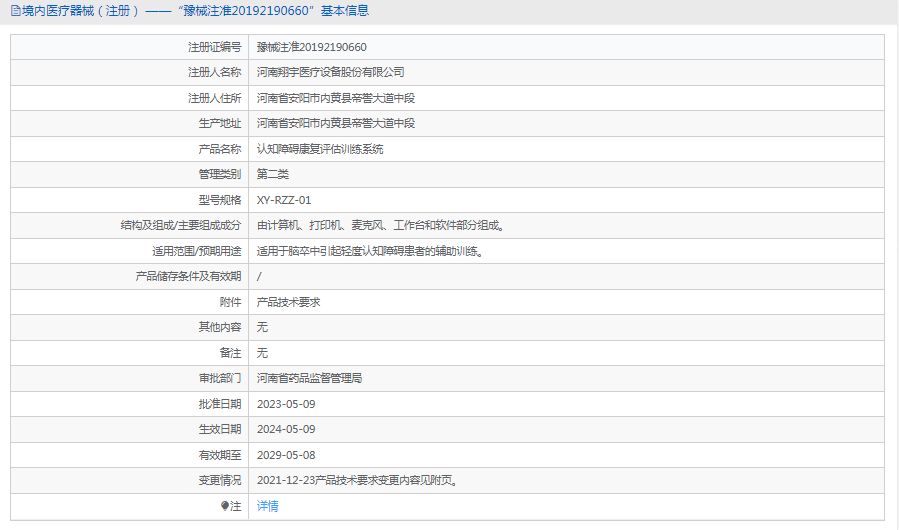Click the 结构及组成/主要组成成分 row label
Image resolution: width=899 pixels, height=530 pixels.
click(x=180, y=225)
